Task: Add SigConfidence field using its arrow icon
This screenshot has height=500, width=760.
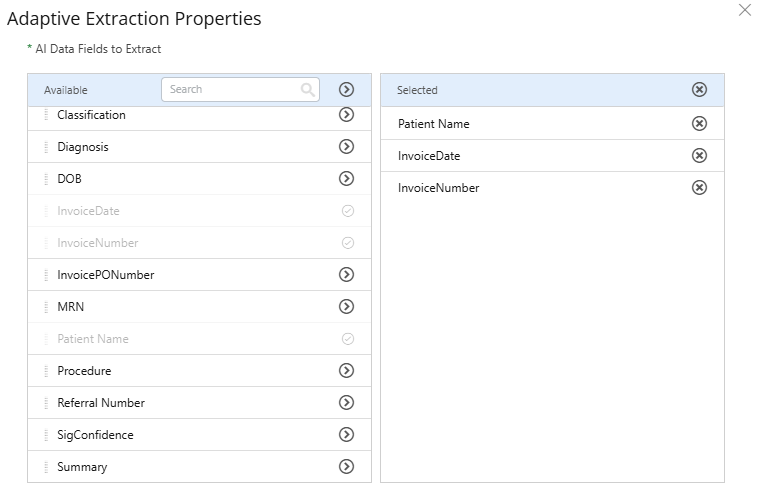Action: 347,435
